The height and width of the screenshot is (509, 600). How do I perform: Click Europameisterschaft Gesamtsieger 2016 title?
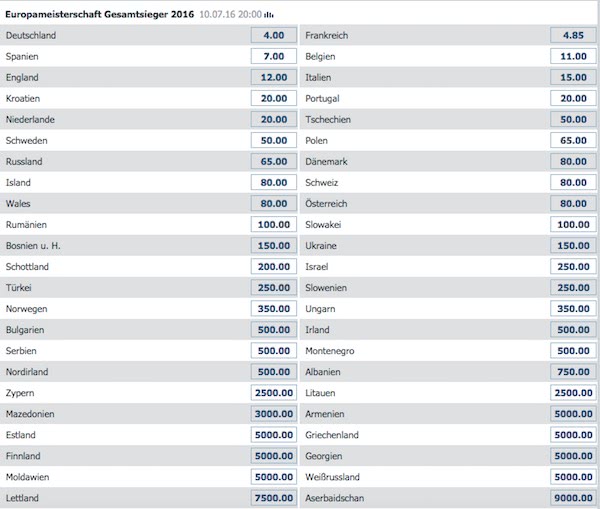(x=99, y=15)
